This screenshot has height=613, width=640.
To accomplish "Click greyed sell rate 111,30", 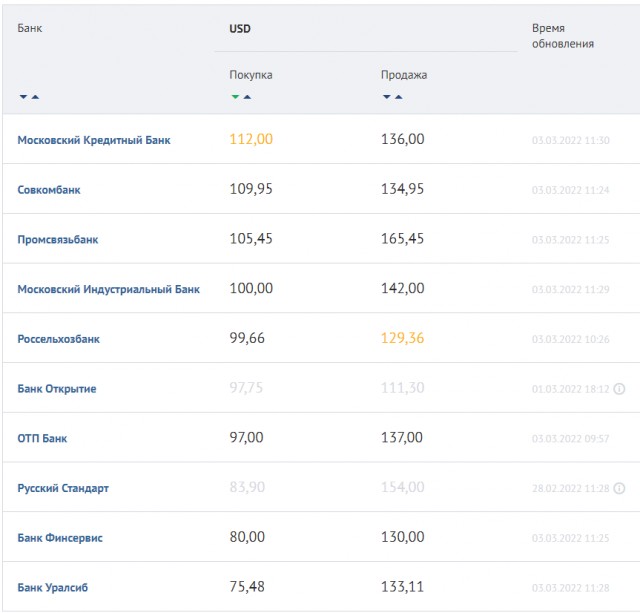I will [402, 388].
